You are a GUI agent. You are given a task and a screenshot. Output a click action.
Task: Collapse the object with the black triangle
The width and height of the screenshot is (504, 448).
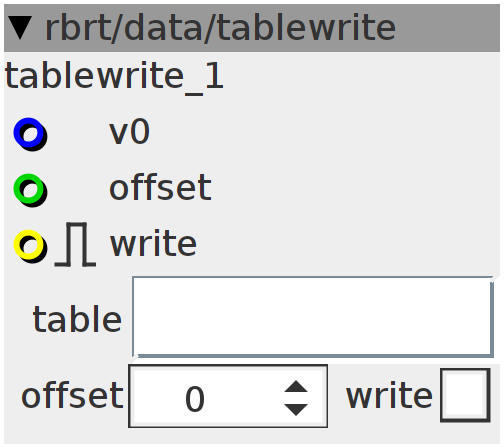(x=20, y=28)
